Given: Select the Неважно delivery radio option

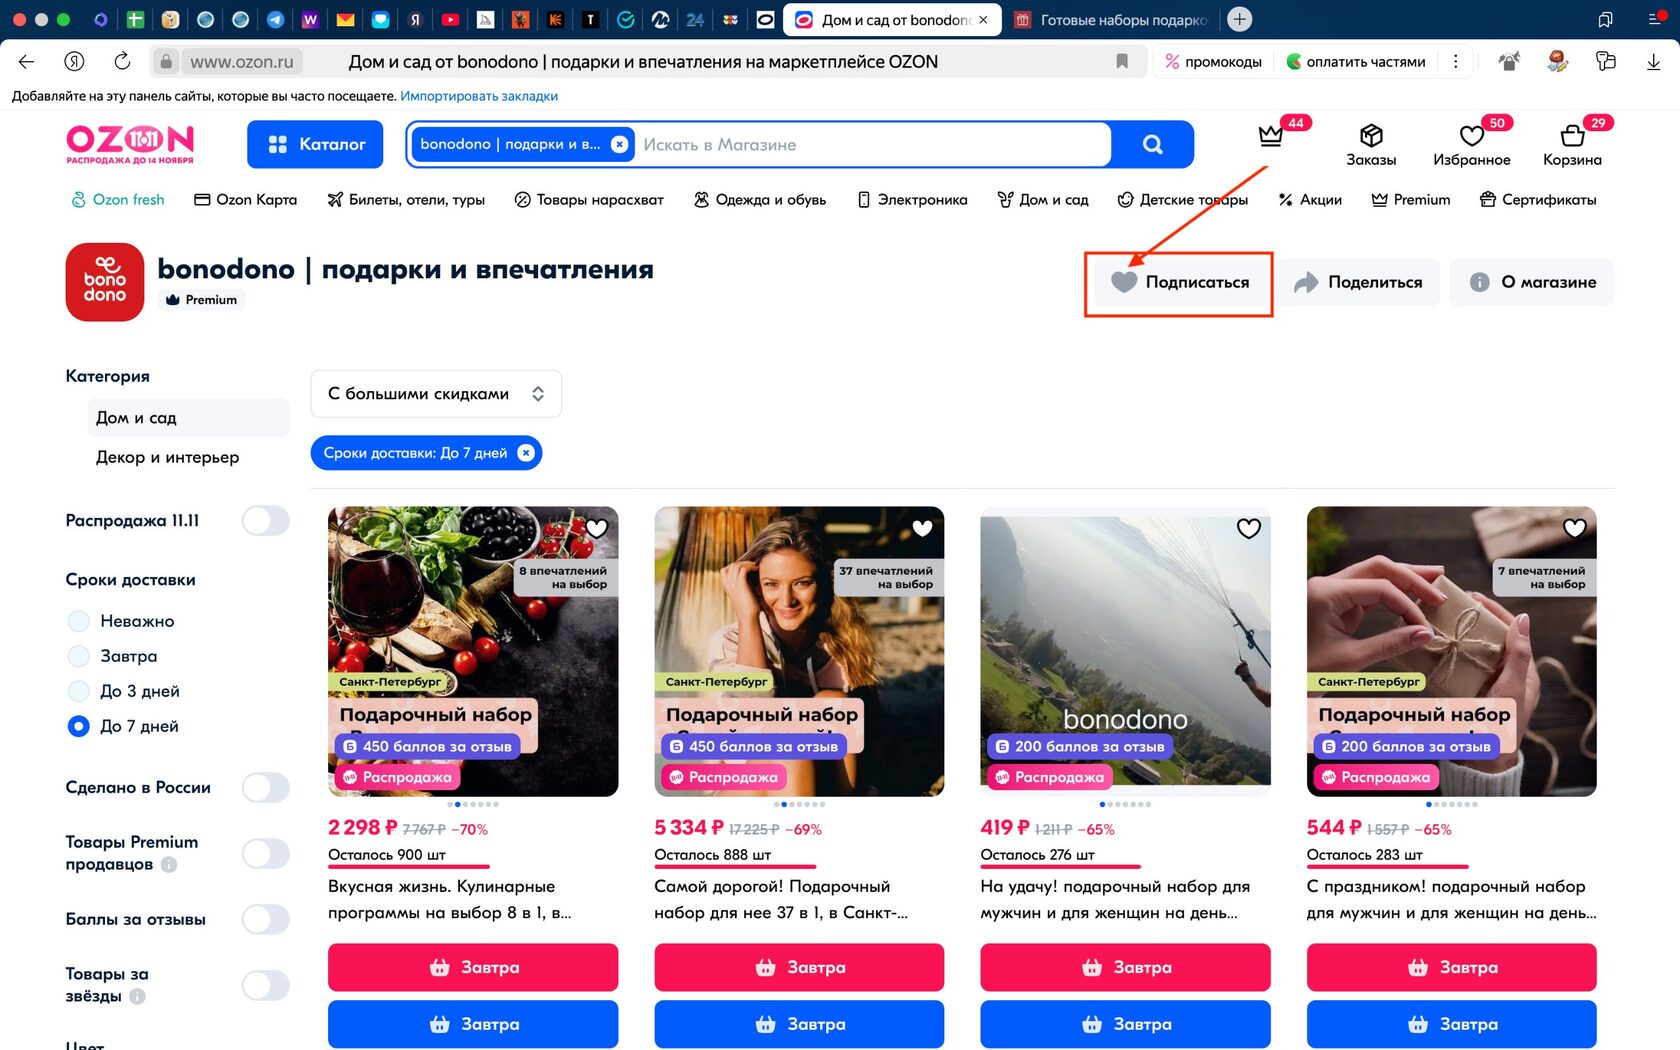Looking at the screenshot, I should (79, 621).
